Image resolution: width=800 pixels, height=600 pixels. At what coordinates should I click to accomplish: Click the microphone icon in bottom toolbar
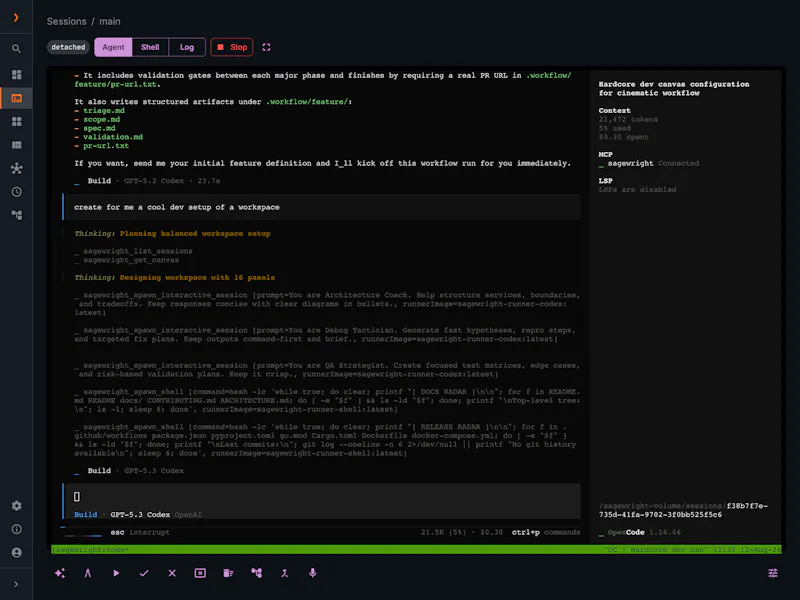click(x=312, y=573)
